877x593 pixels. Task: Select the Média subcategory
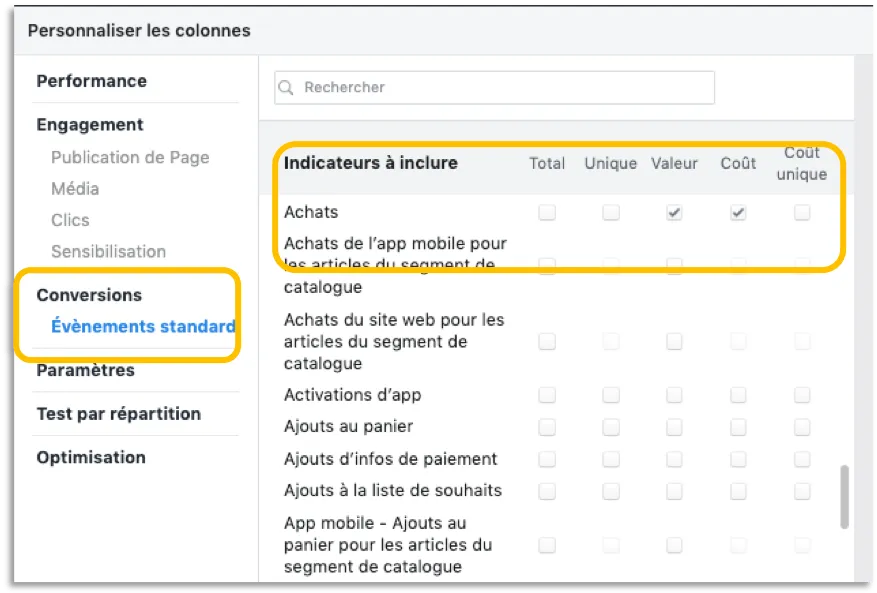75,189
